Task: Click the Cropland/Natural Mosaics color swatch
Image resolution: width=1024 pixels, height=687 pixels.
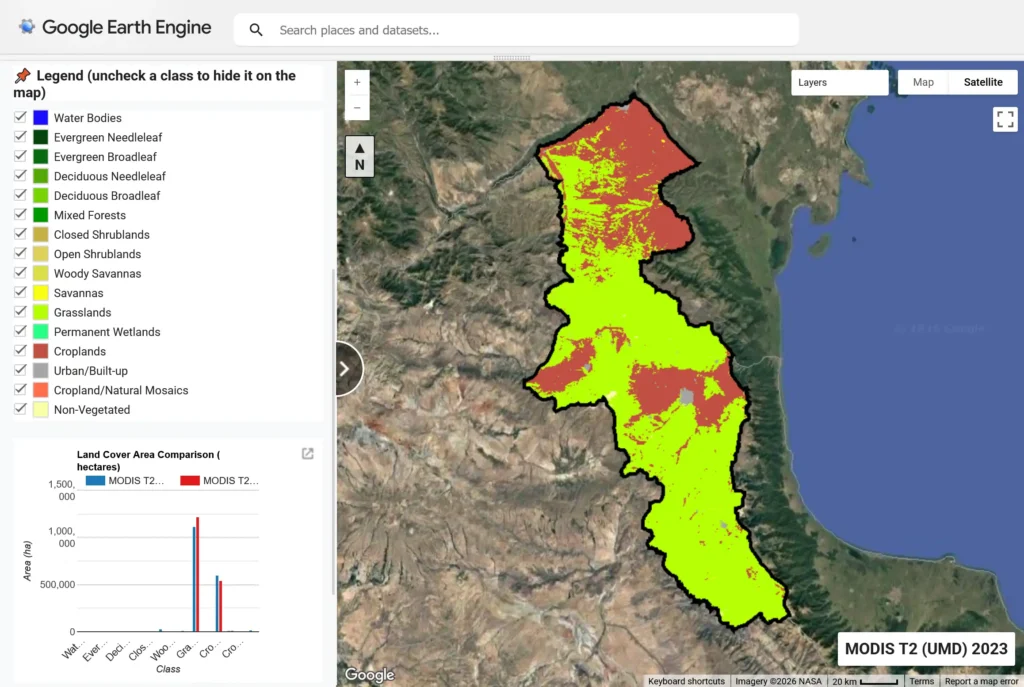Action: click(x=40, y=390)
